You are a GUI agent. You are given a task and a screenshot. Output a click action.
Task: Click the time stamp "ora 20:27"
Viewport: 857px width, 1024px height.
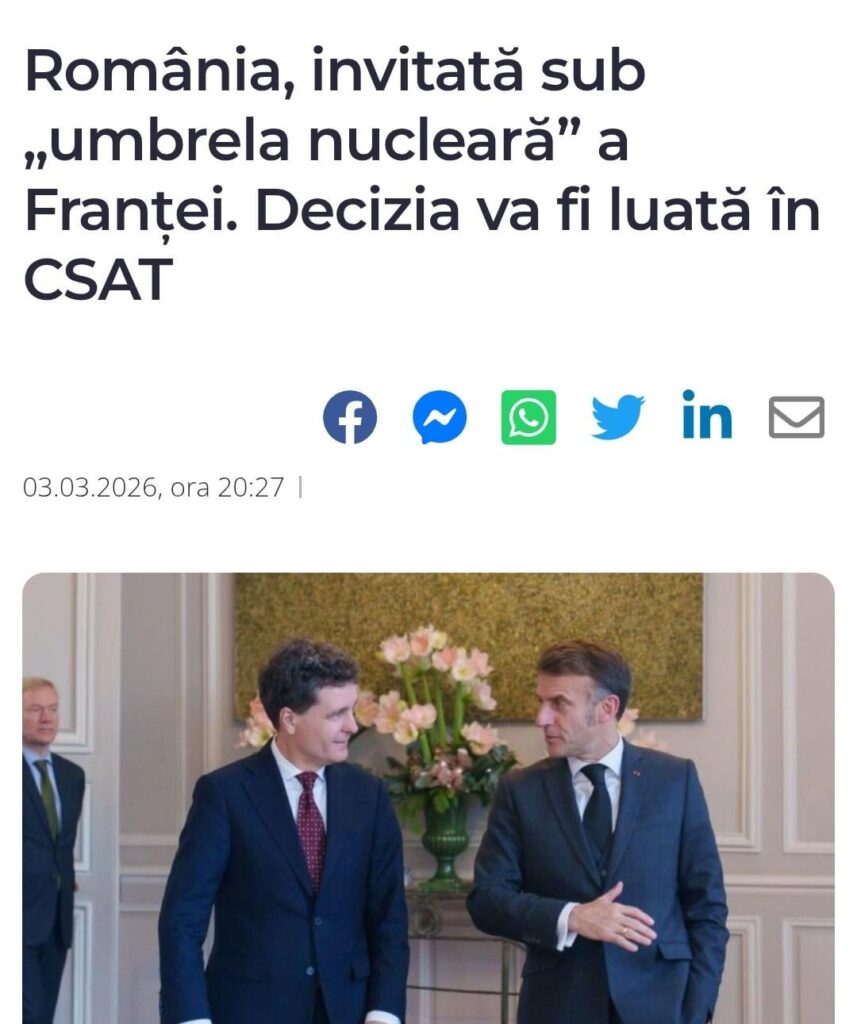tap(227, 487)
